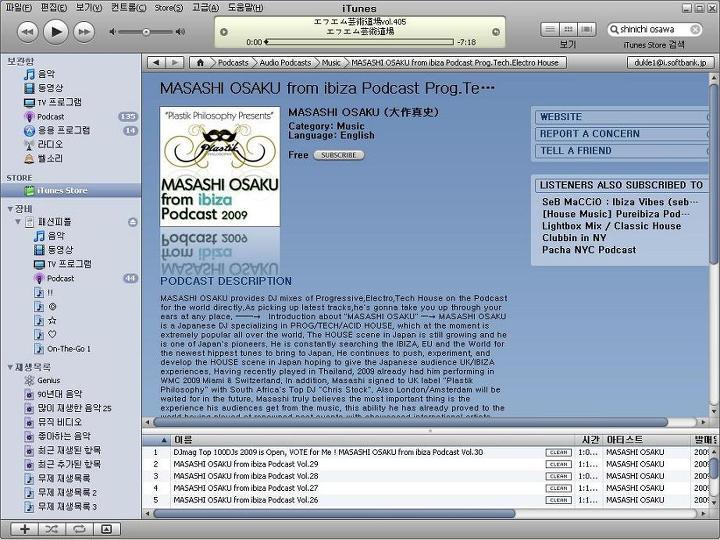The height and width of the screenshot is (540, 720).
Task: Click the podcast cover artwork
Action: tap(220, 167)
